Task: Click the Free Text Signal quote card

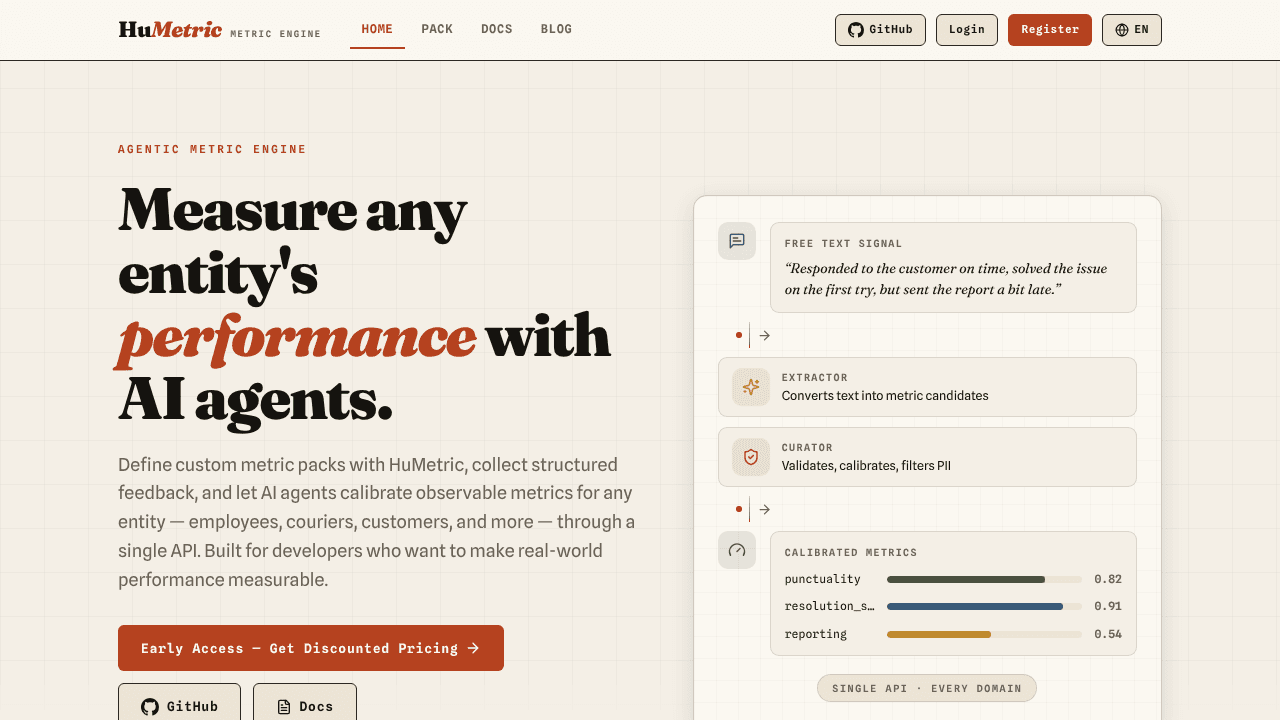Action: pos(953,267)
